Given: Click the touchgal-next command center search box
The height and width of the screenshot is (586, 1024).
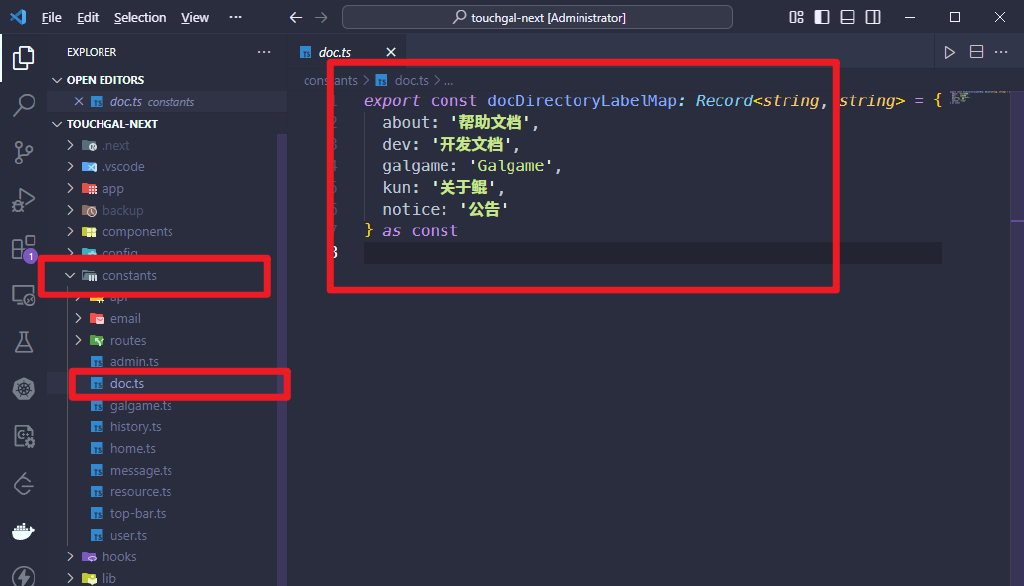Looking at the screenshot, I should [x=537, y=17].
